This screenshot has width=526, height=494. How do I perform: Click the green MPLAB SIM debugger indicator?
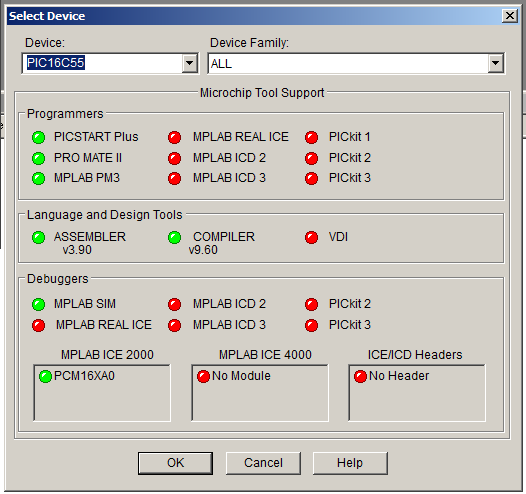39,304
